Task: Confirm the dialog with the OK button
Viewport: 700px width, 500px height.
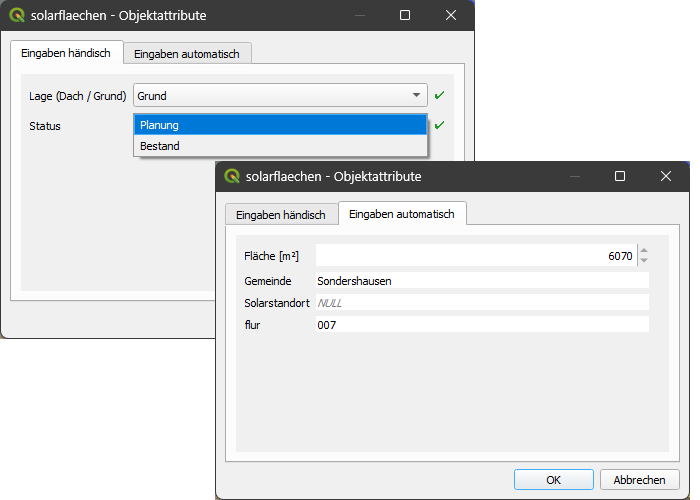Action: point(554,480)
